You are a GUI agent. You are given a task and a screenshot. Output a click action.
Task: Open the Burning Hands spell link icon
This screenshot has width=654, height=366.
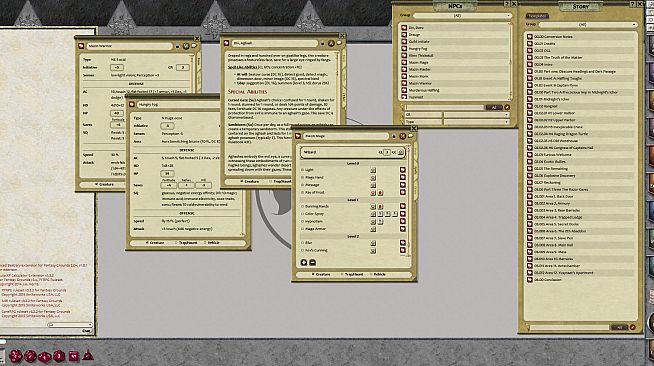tap(402, 206)
